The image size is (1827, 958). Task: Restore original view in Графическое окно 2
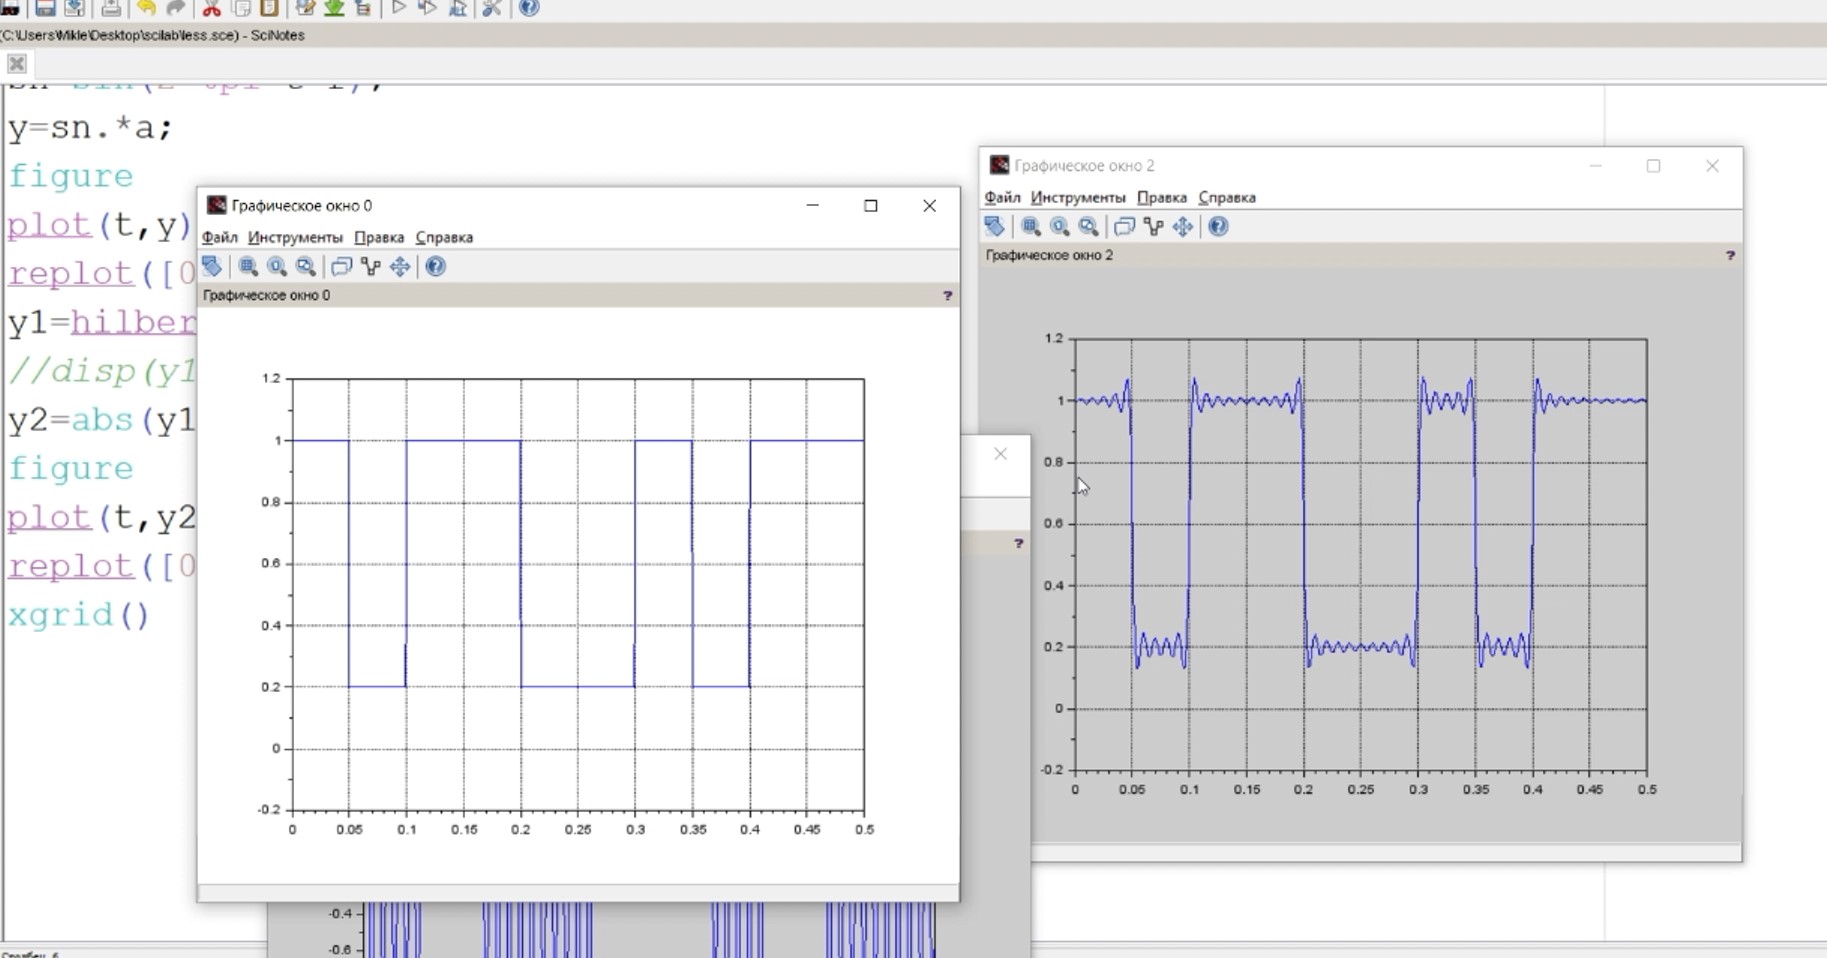coord(1060,226)
